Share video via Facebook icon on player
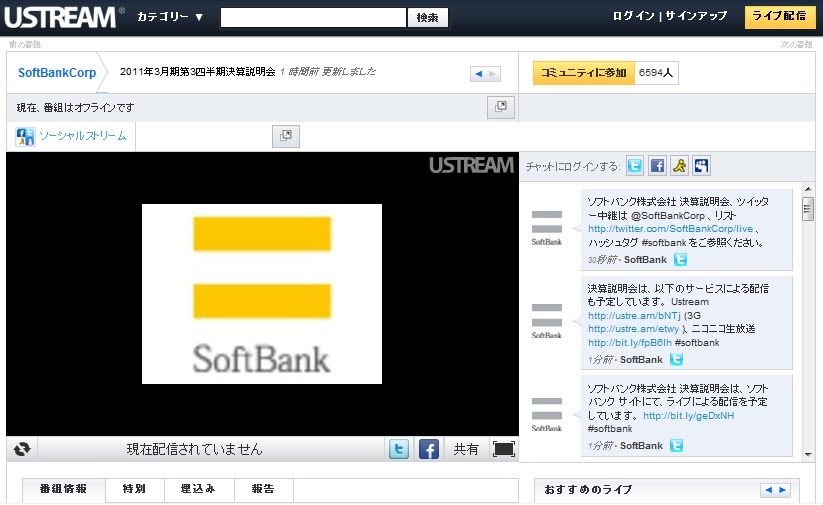823x505 pixels. click(x=429, y=449)
